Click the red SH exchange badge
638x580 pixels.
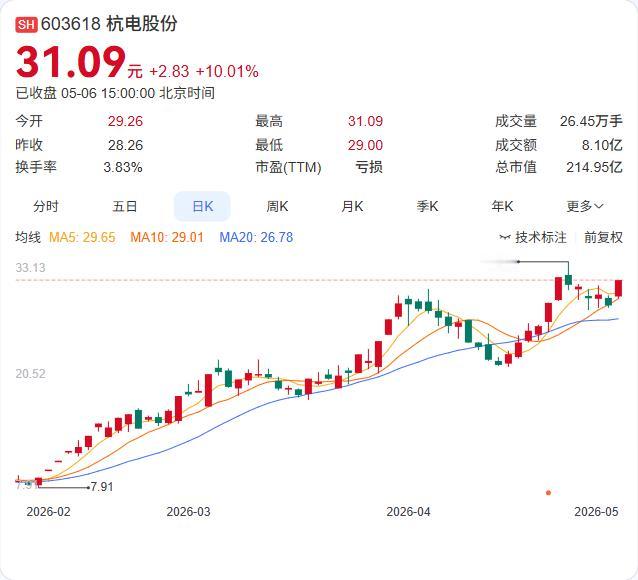tap(26, 24)
